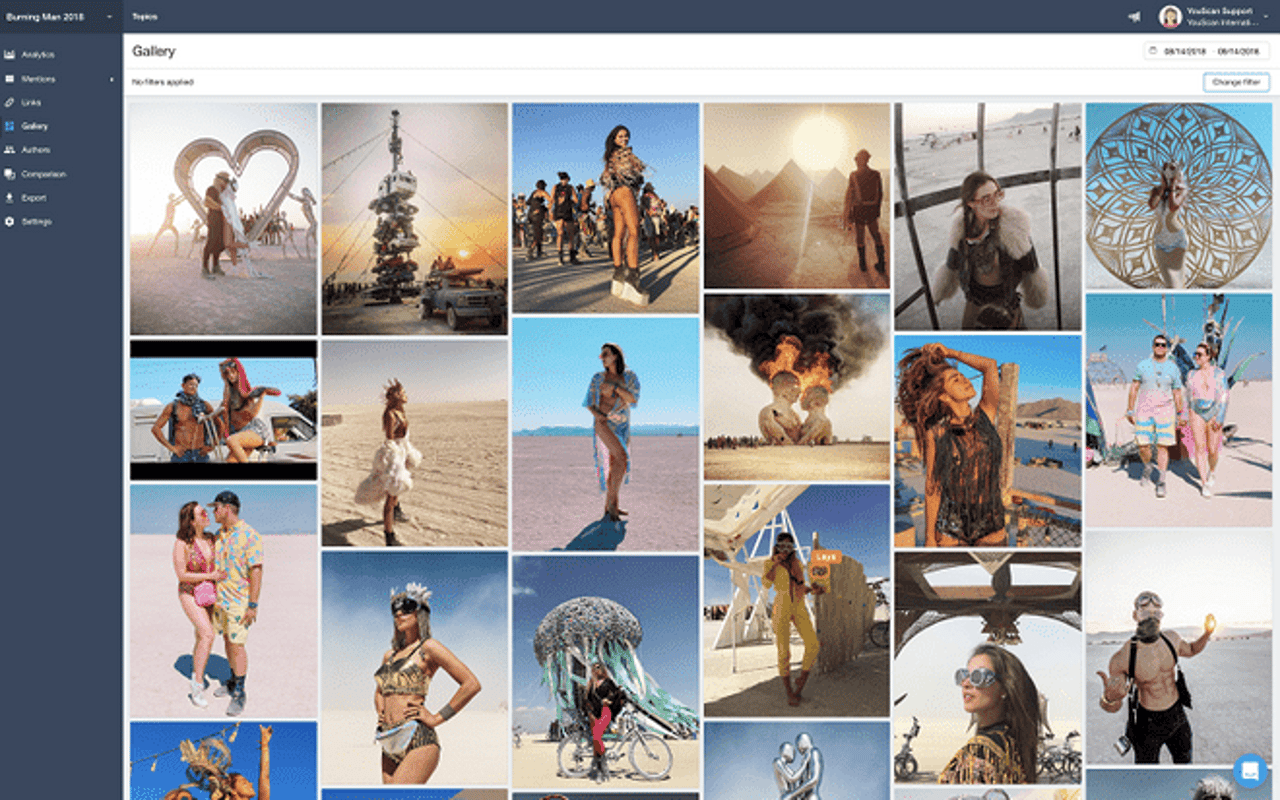Expand the Mentions submenu arrow
This screenshot has width=1280, height=800.
click(112, 79)
